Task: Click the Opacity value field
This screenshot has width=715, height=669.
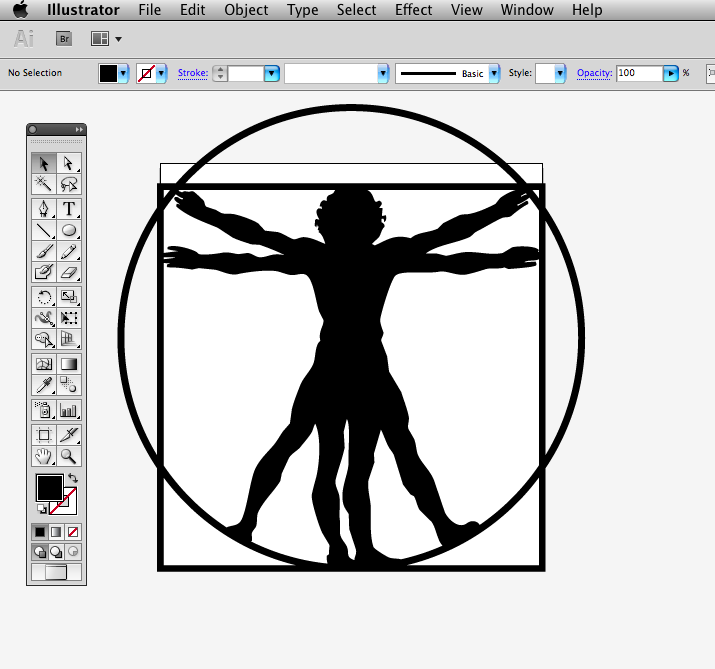Action: [x=639, y=73]
